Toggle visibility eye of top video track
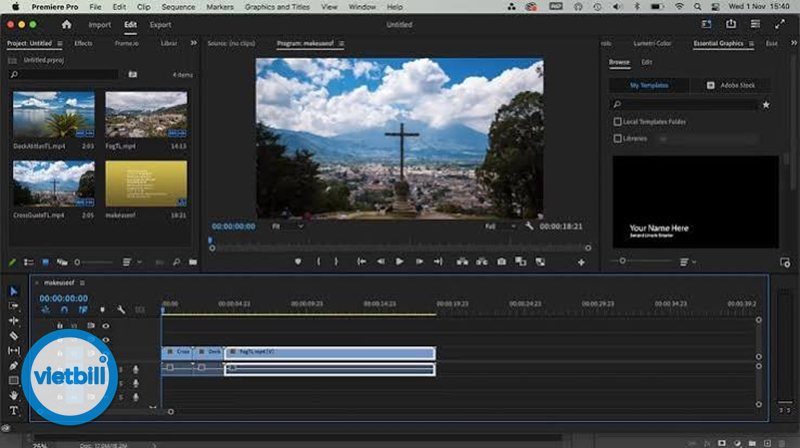 [106, 326]
